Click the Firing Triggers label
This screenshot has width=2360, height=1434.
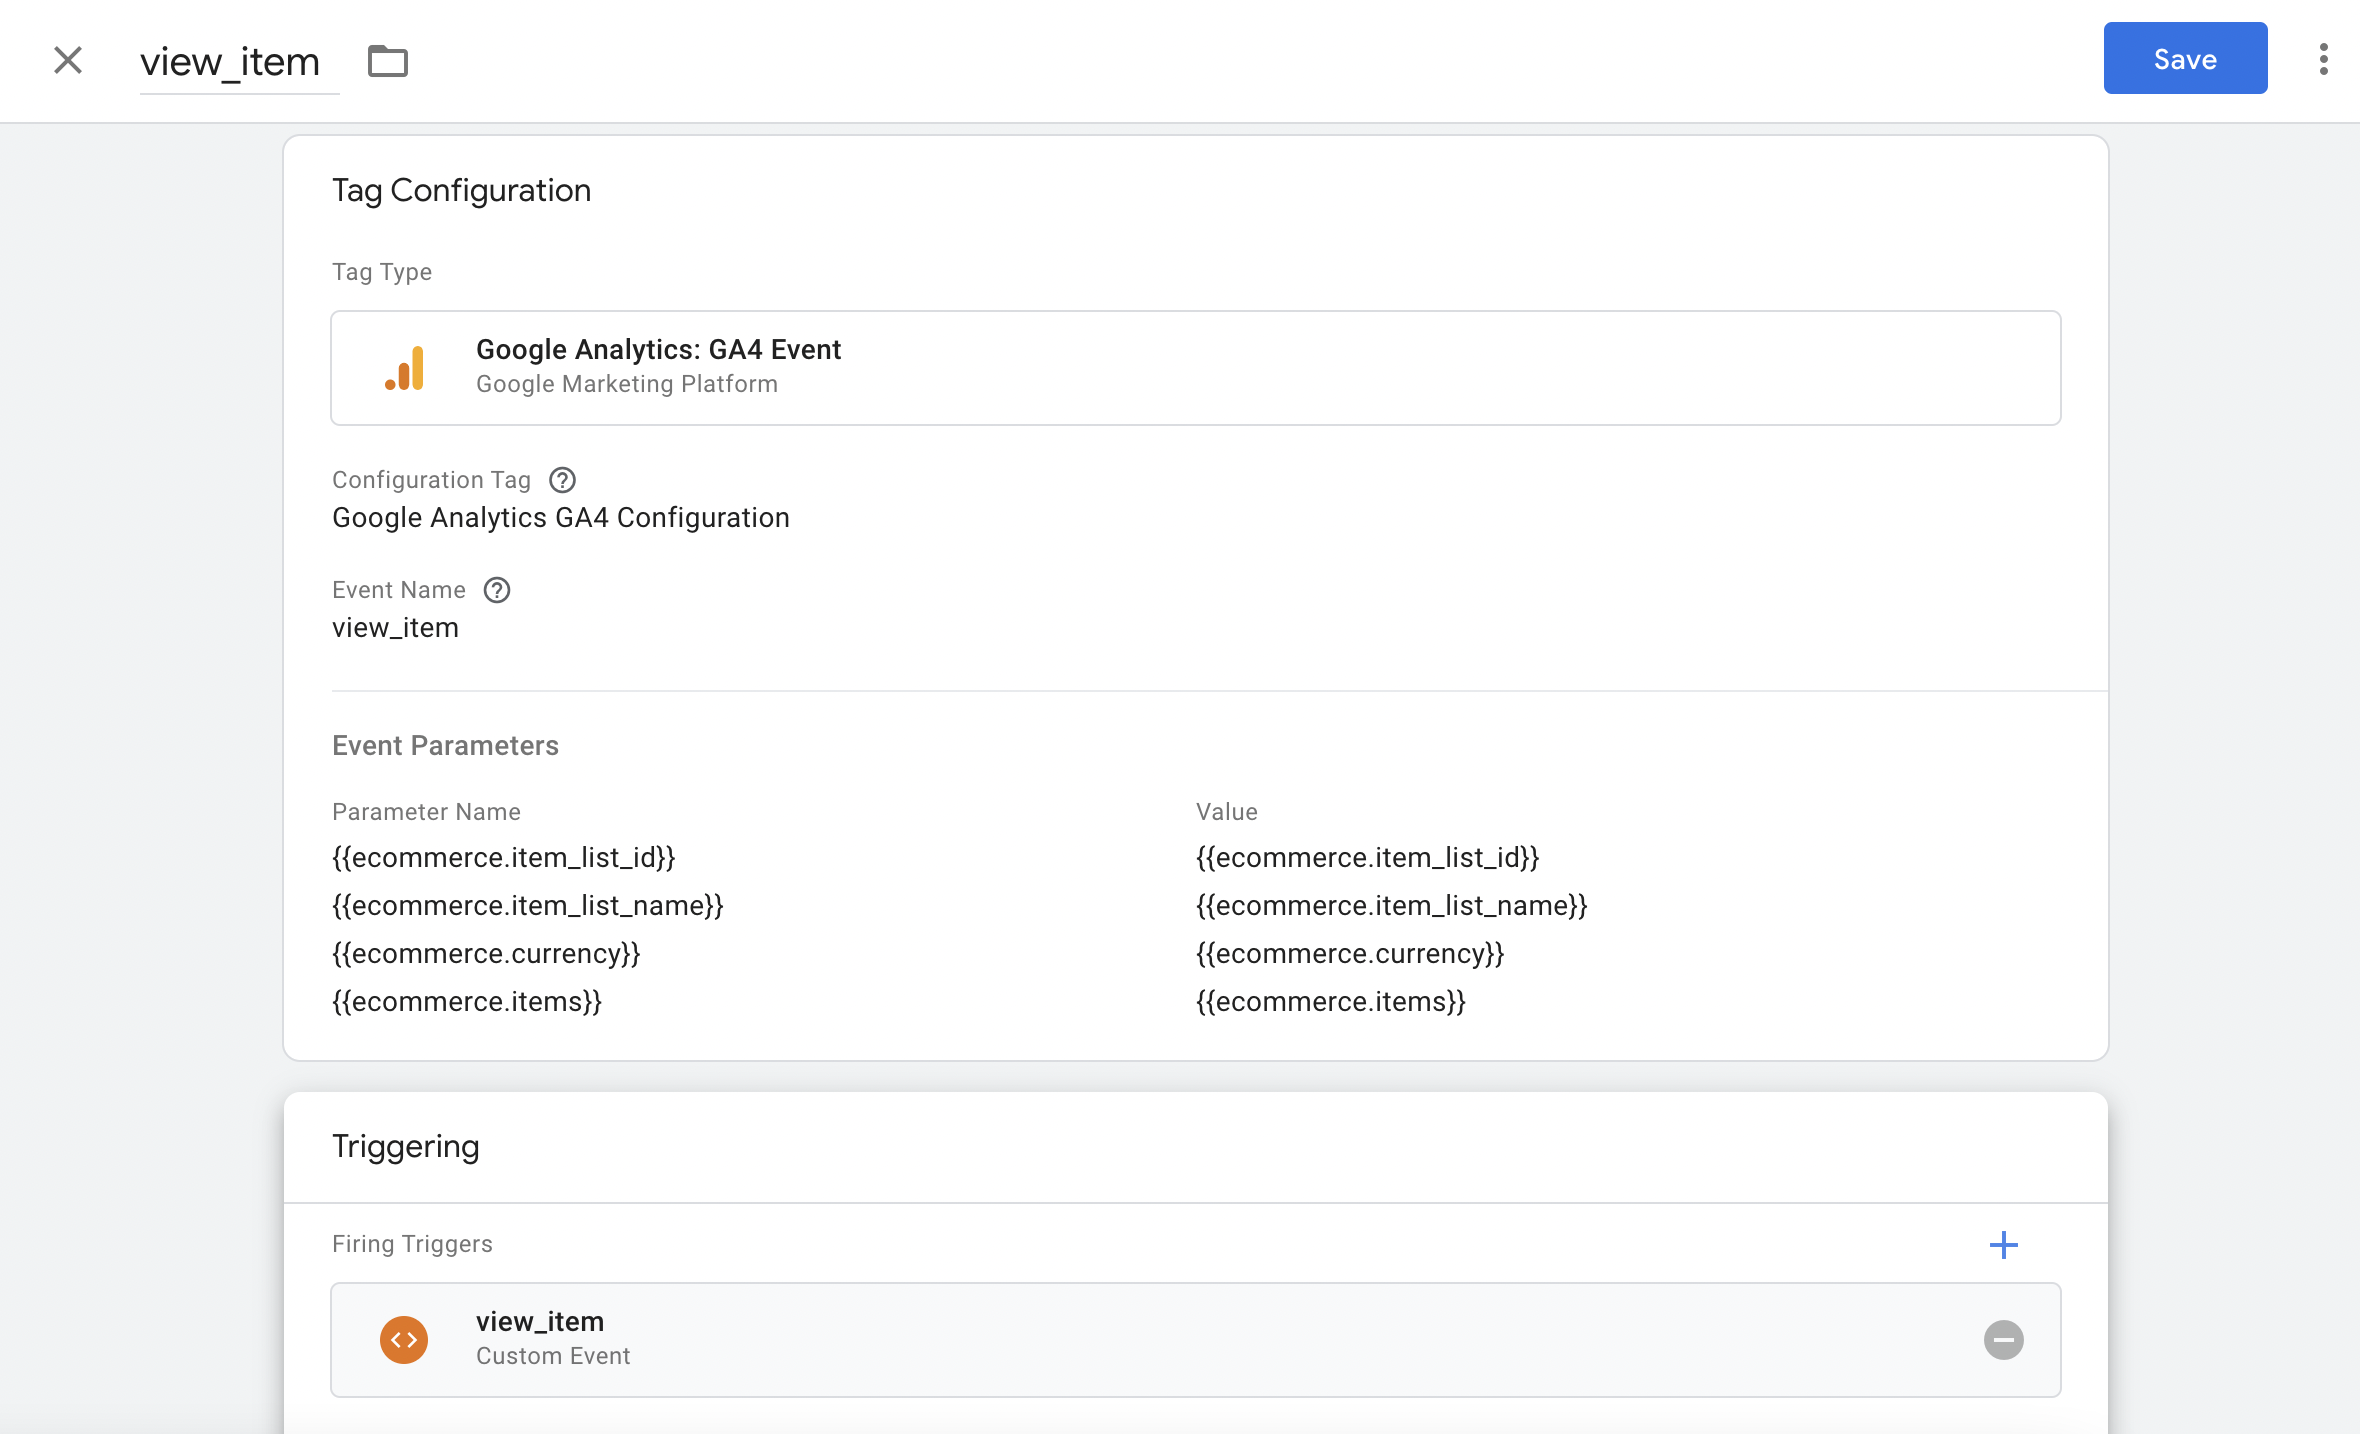pyautogui.click(x=412, y=1244)
